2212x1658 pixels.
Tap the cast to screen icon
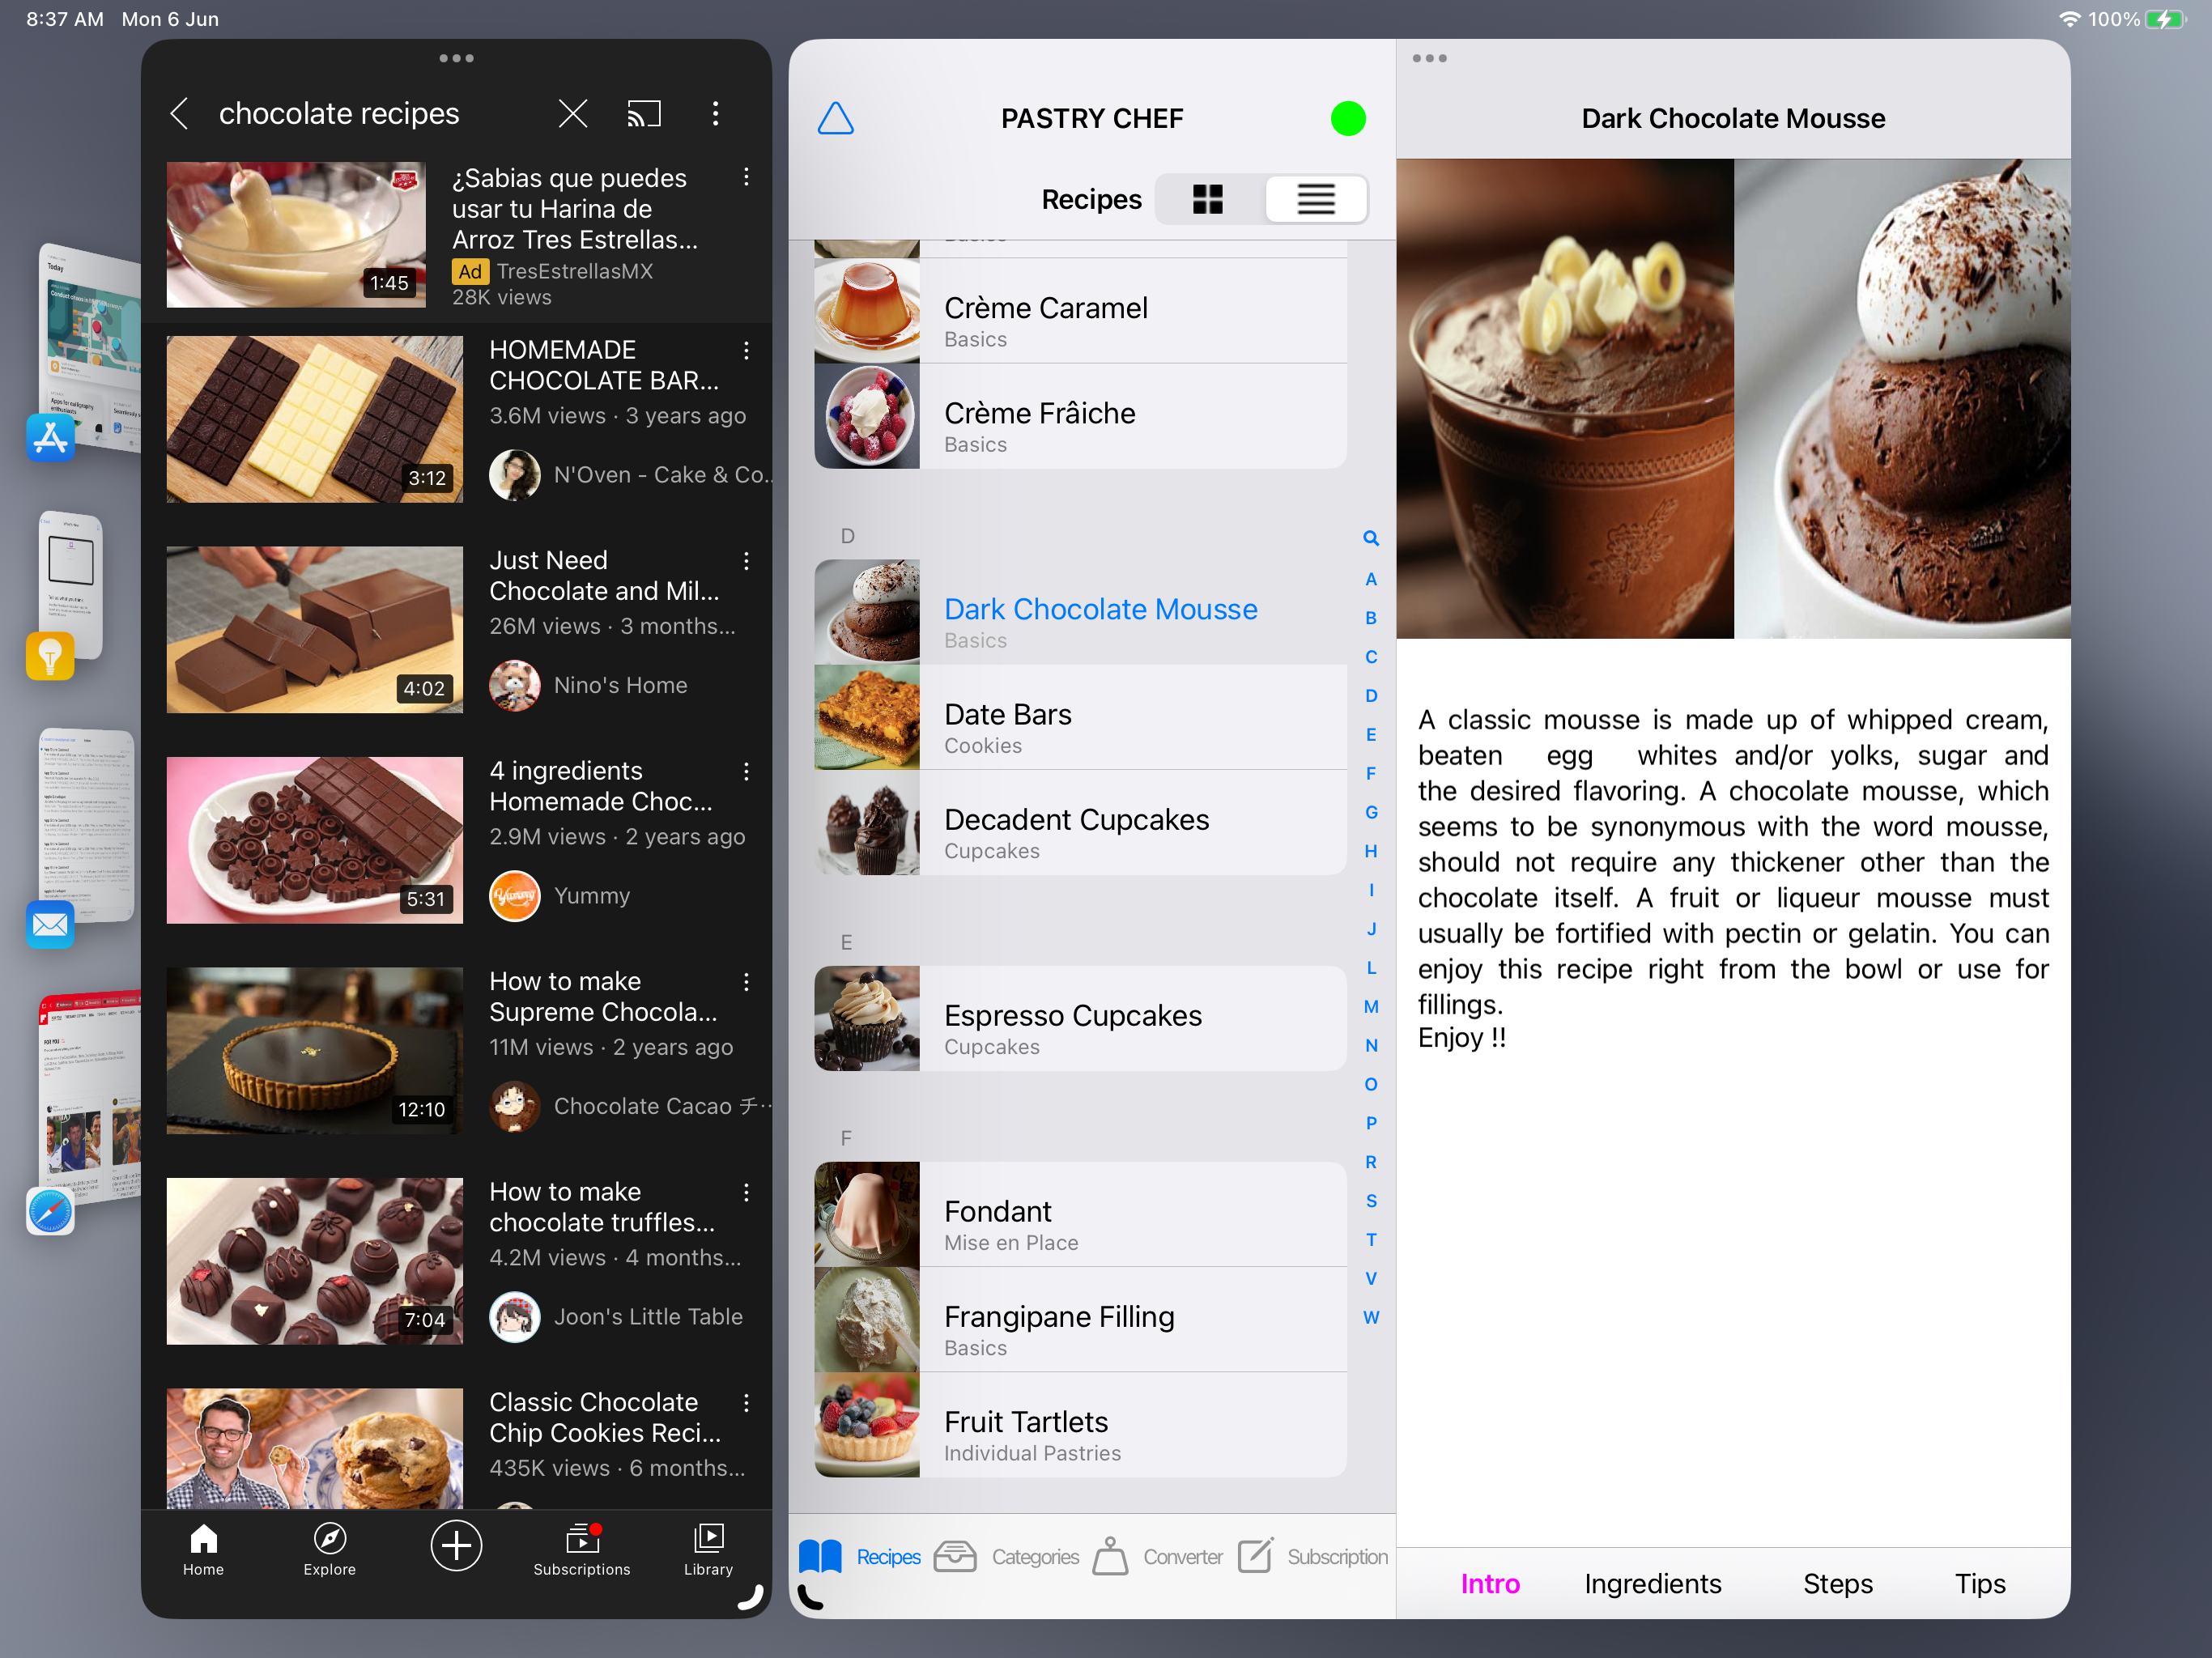pos(644,114)
